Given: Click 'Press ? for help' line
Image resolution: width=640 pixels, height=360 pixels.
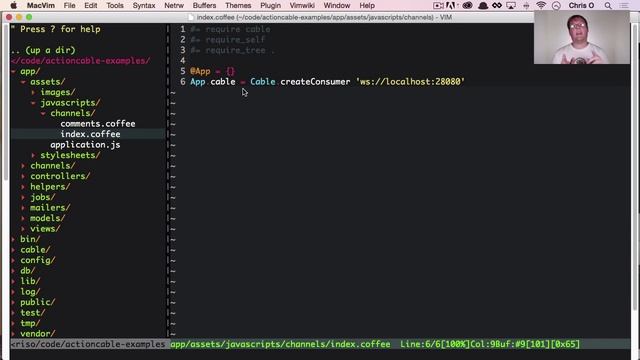Looking at the screenshot, I should (56, 29).
